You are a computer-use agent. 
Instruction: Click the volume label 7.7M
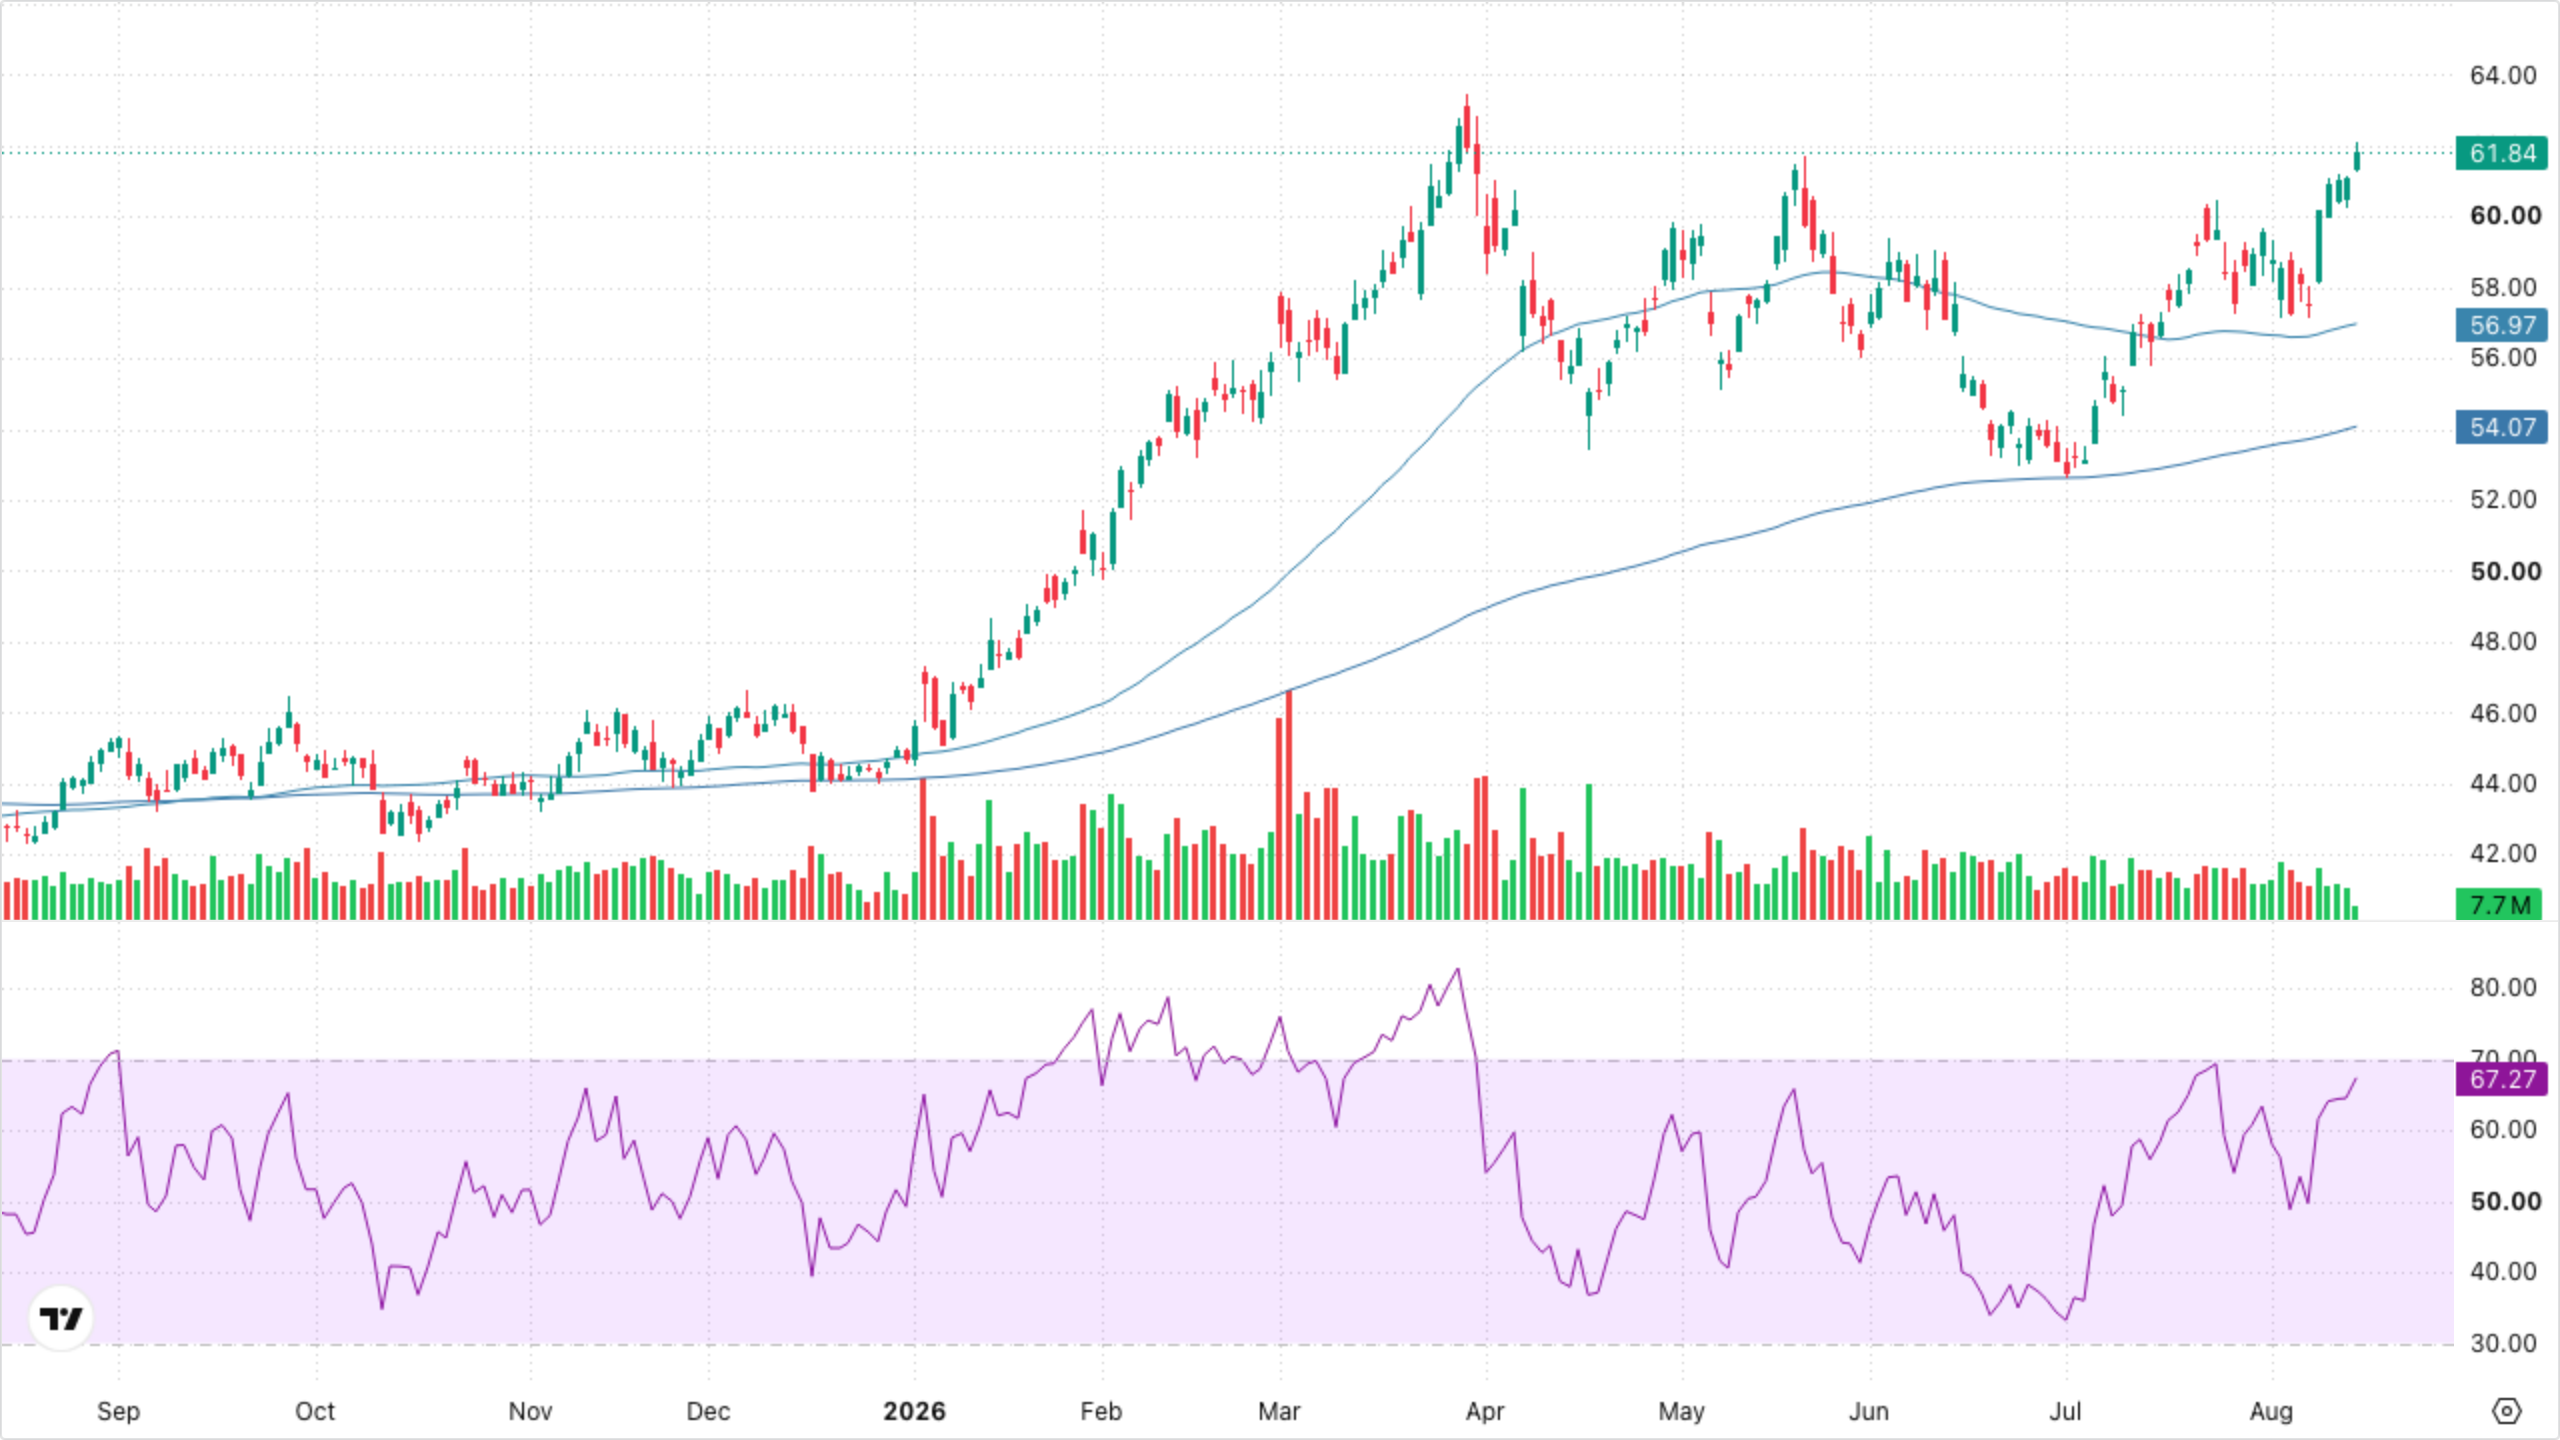tap(2499, 905)
